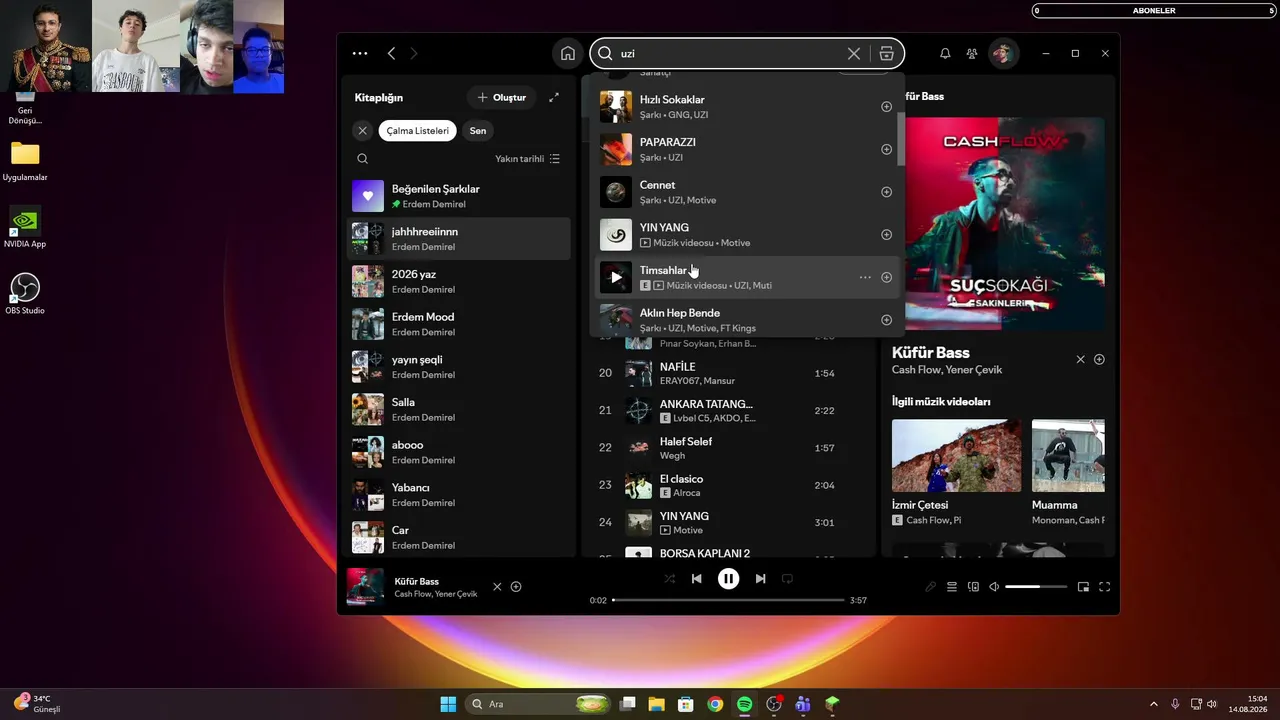Open the Cennet song result
The height and width of the screenshot is (720, 1280).
(748, 192)
